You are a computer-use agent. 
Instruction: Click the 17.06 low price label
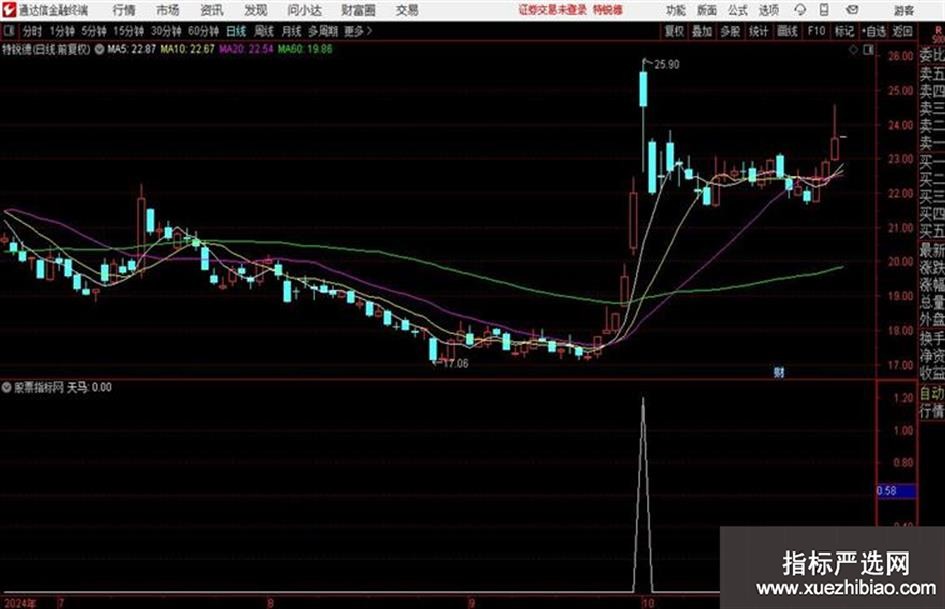(x=456, y=363)
